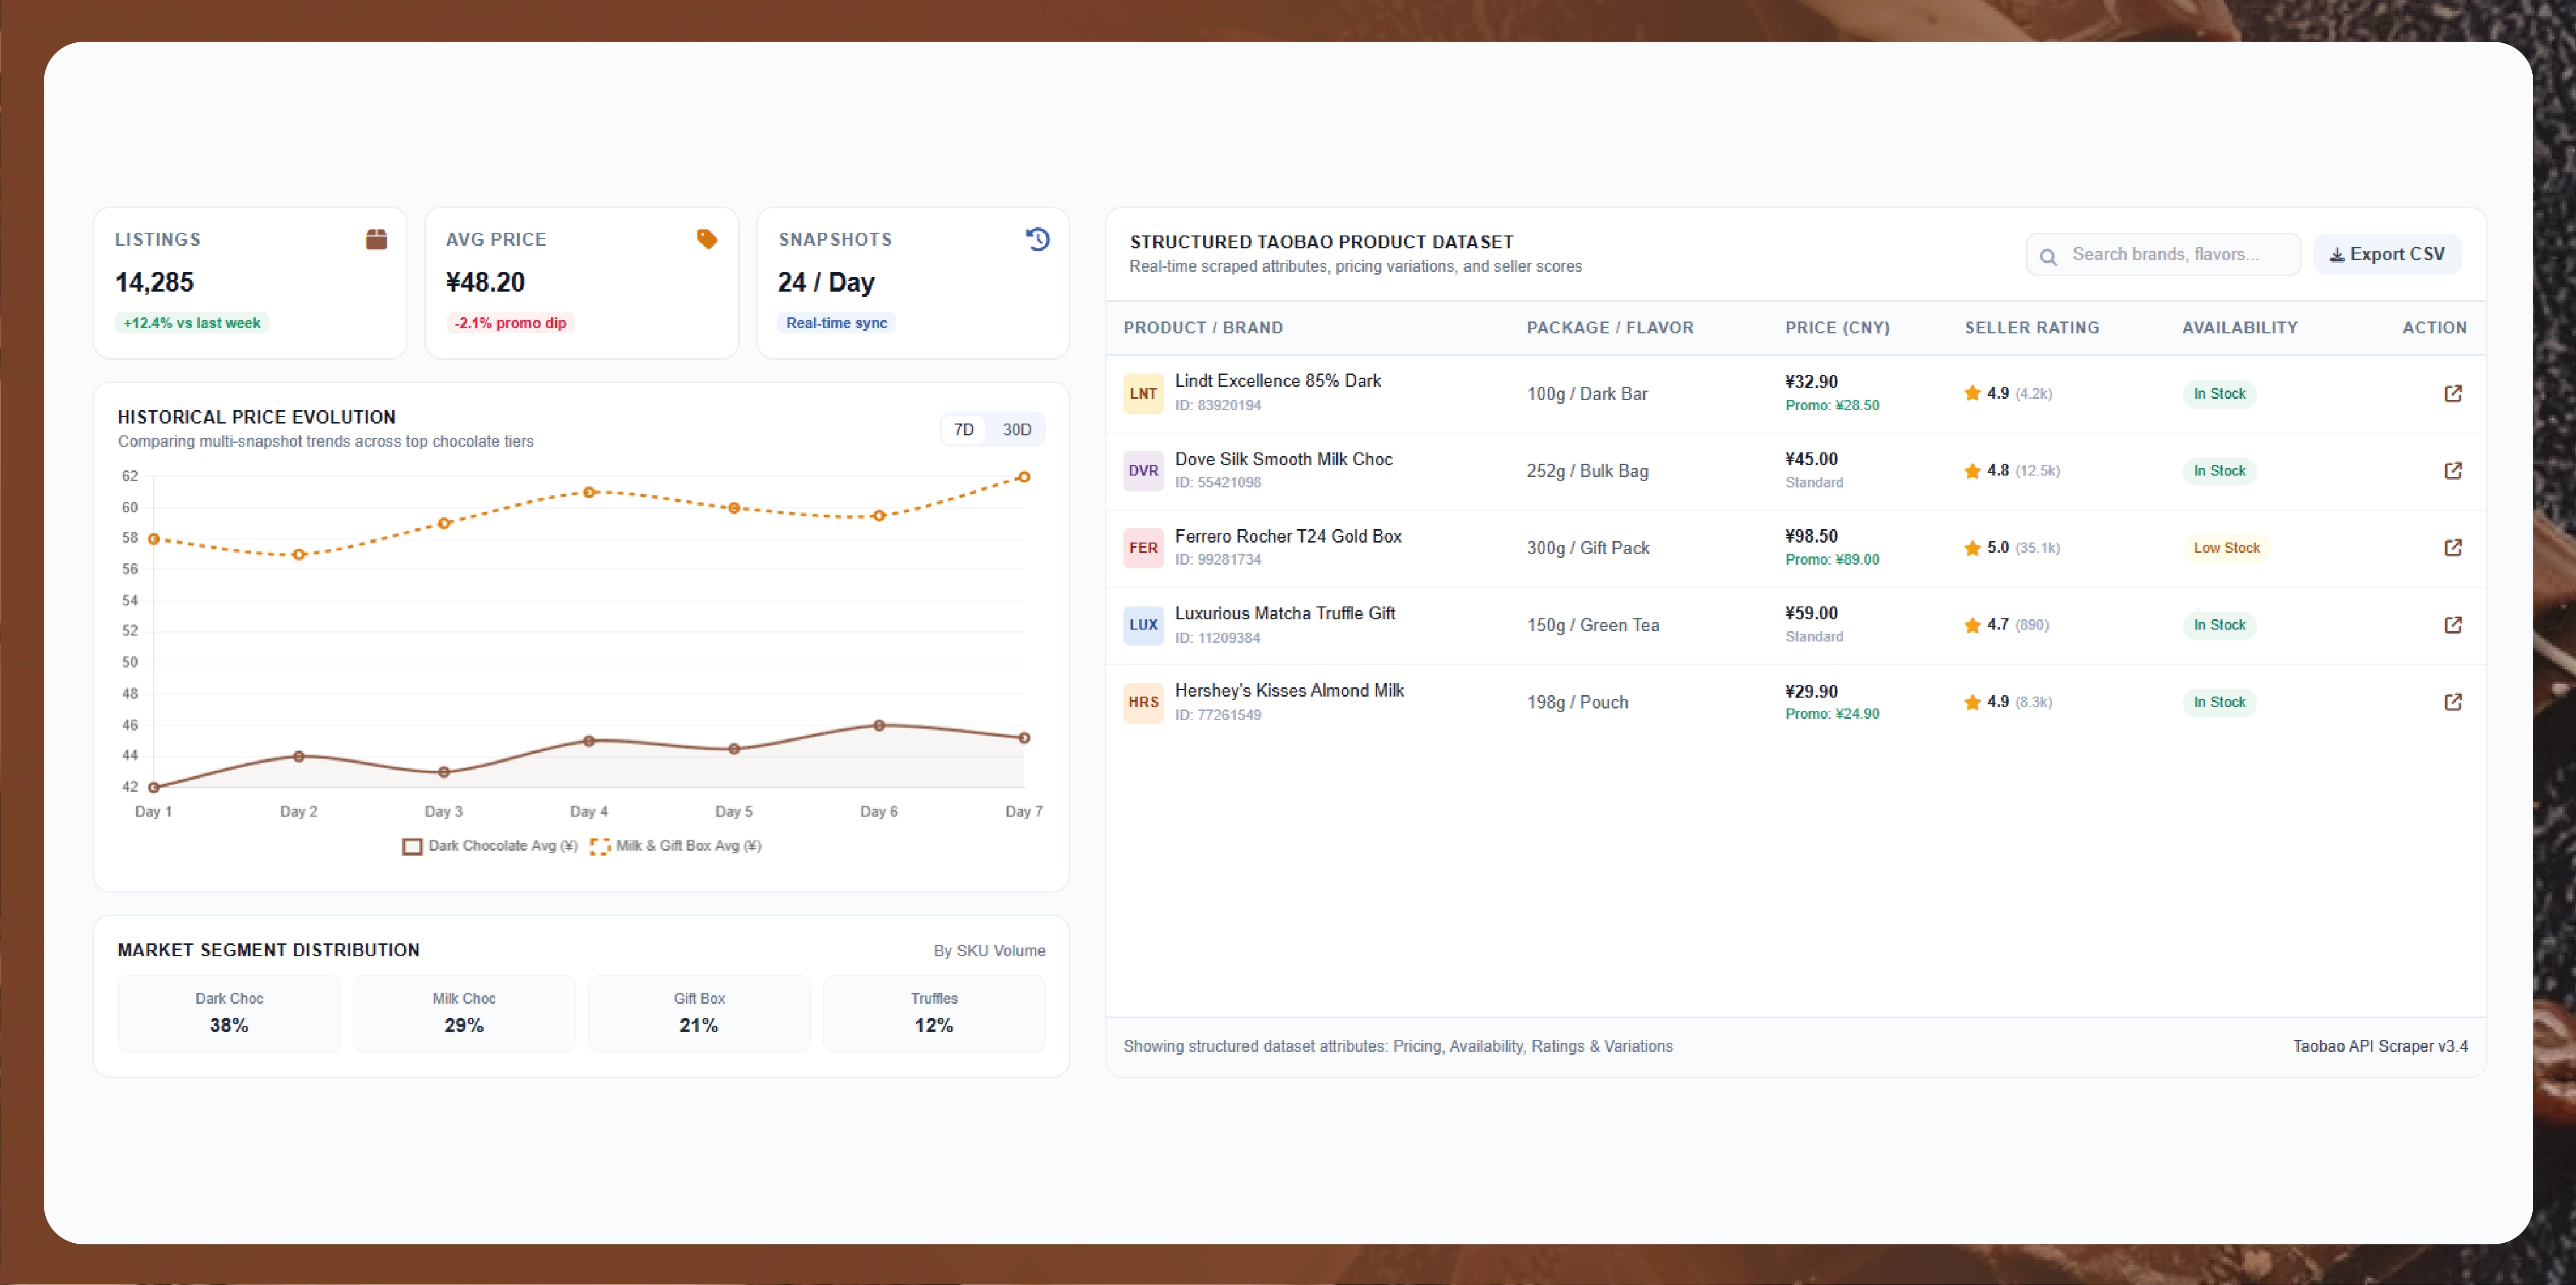The height and width of the screenshot is (1285, 2576).
Task: Click the star beside Dove's 4.8 rating
Action: [1972, 470]
